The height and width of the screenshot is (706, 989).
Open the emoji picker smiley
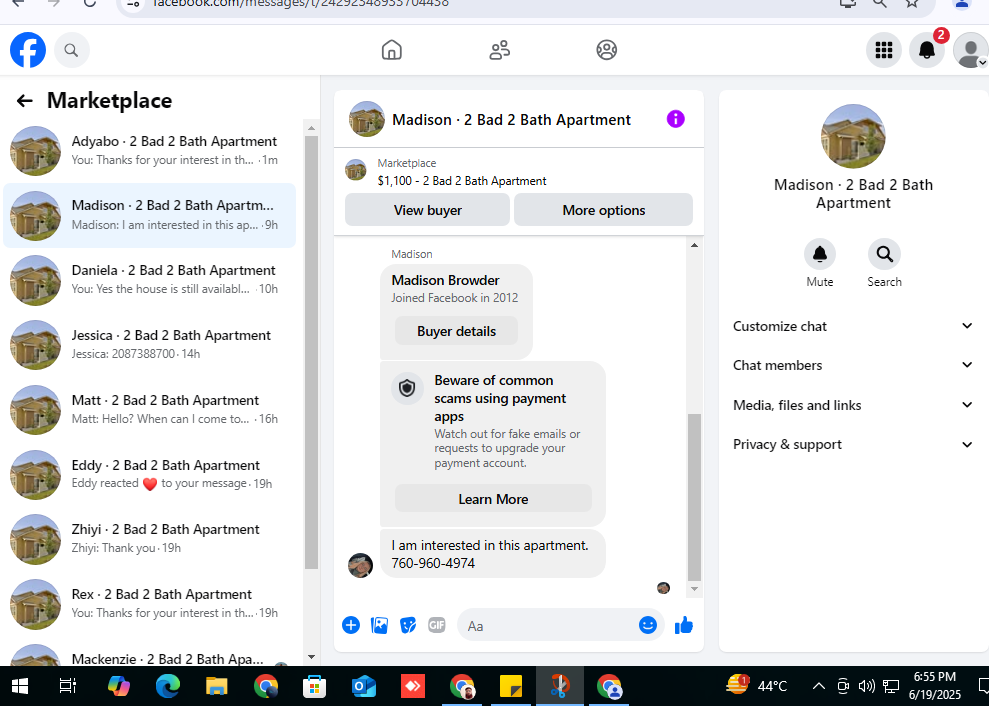click(648, 625)
